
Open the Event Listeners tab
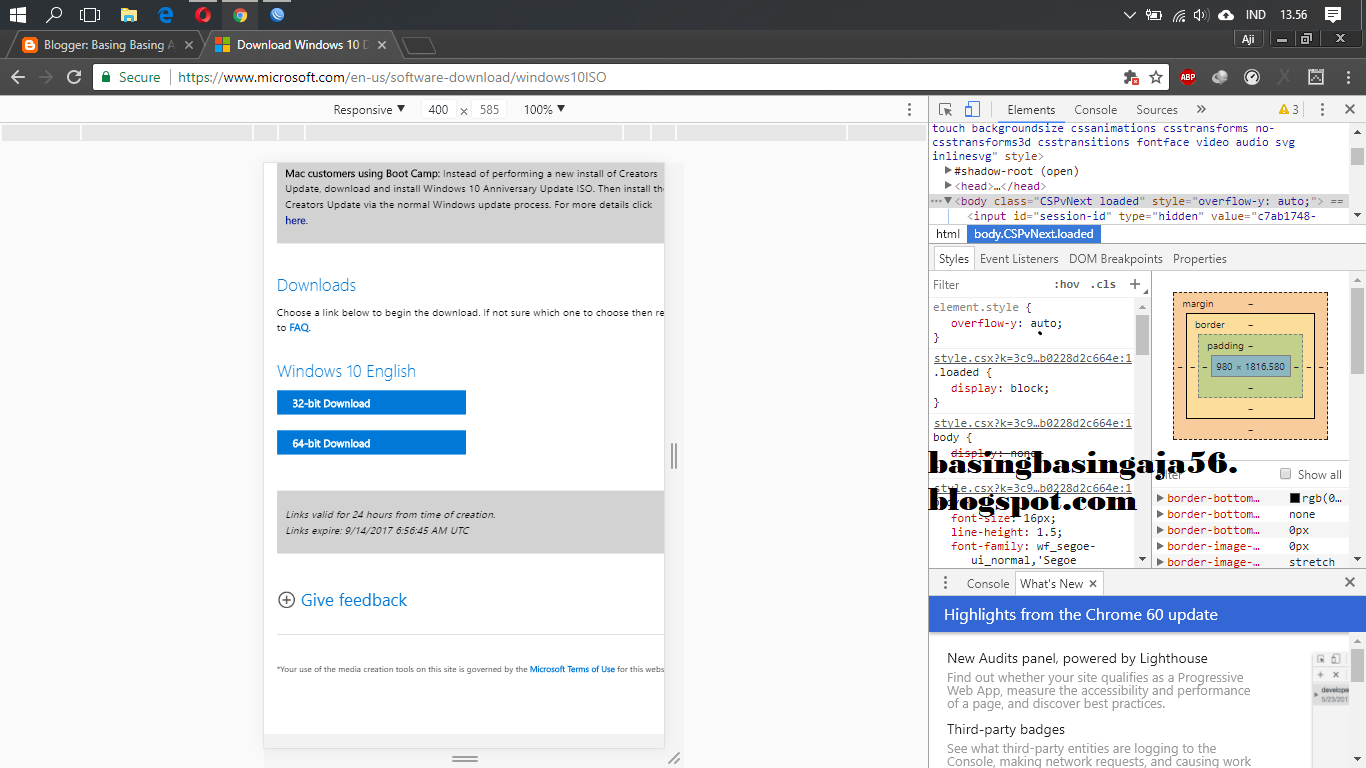tap(1019, 259)
